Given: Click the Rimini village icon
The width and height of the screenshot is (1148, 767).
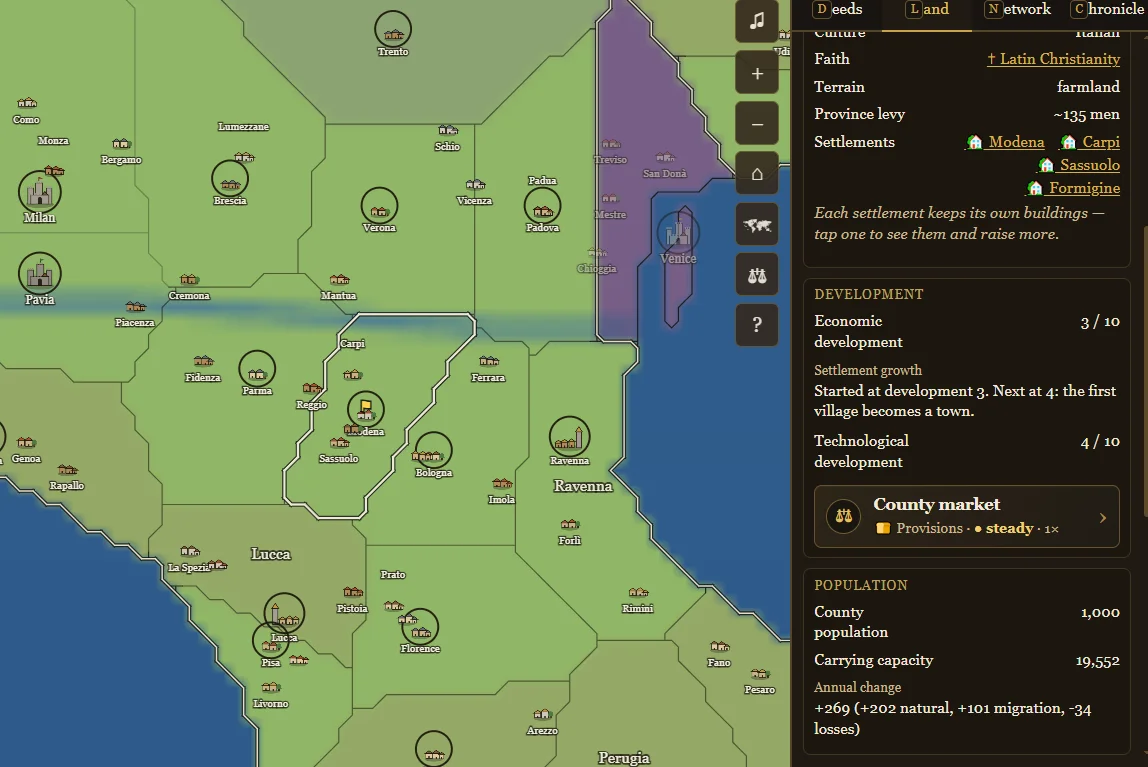Looking at the screenshot, I should pos(638,592).
